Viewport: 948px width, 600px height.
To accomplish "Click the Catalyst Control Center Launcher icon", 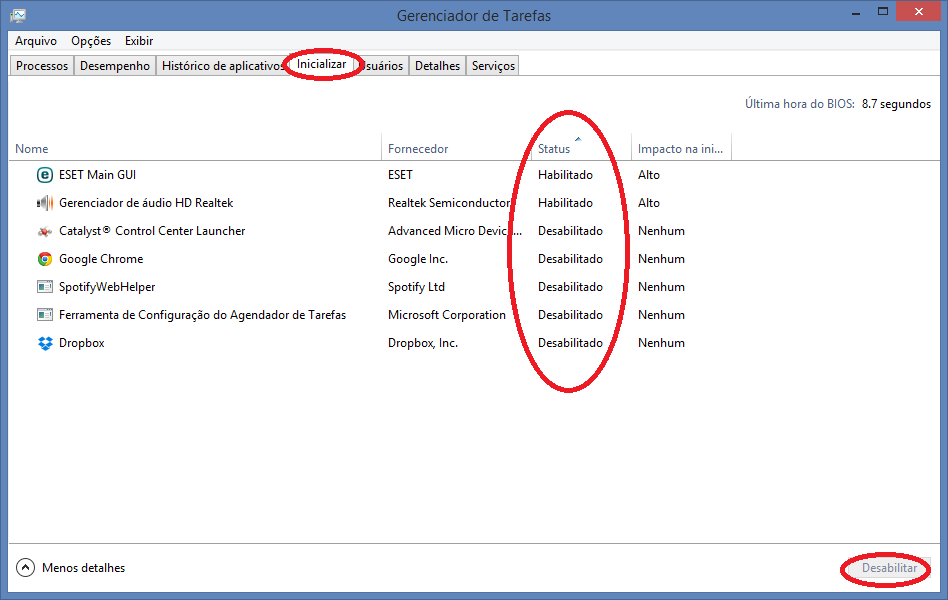I will [x=45, y=231].
